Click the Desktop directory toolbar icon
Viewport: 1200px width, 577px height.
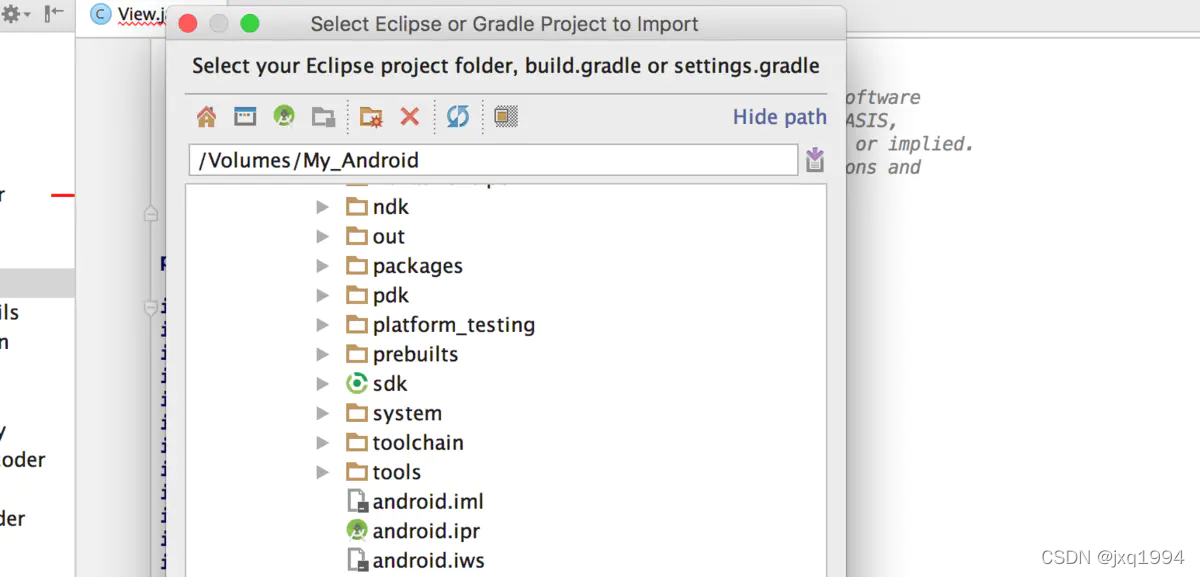coord(246,117)
